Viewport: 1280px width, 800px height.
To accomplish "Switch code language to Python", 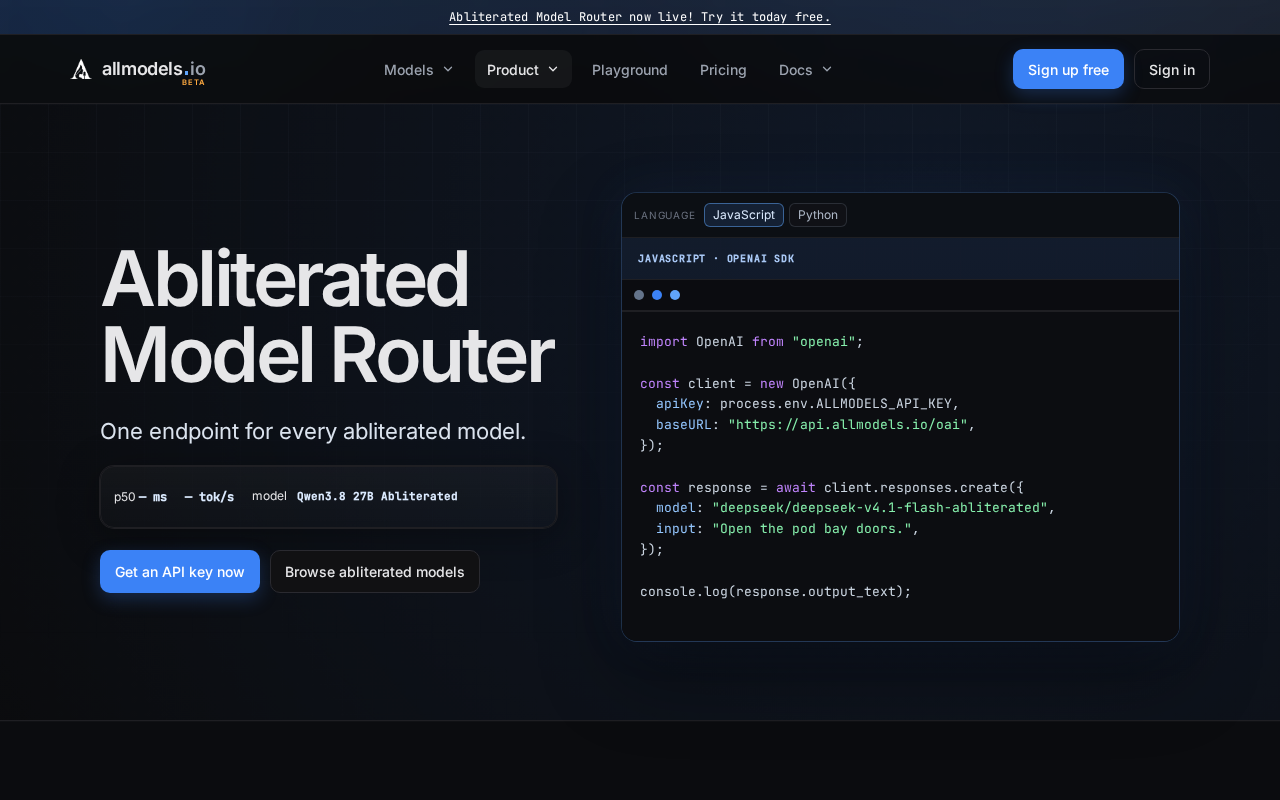I will tap(818, 215).
